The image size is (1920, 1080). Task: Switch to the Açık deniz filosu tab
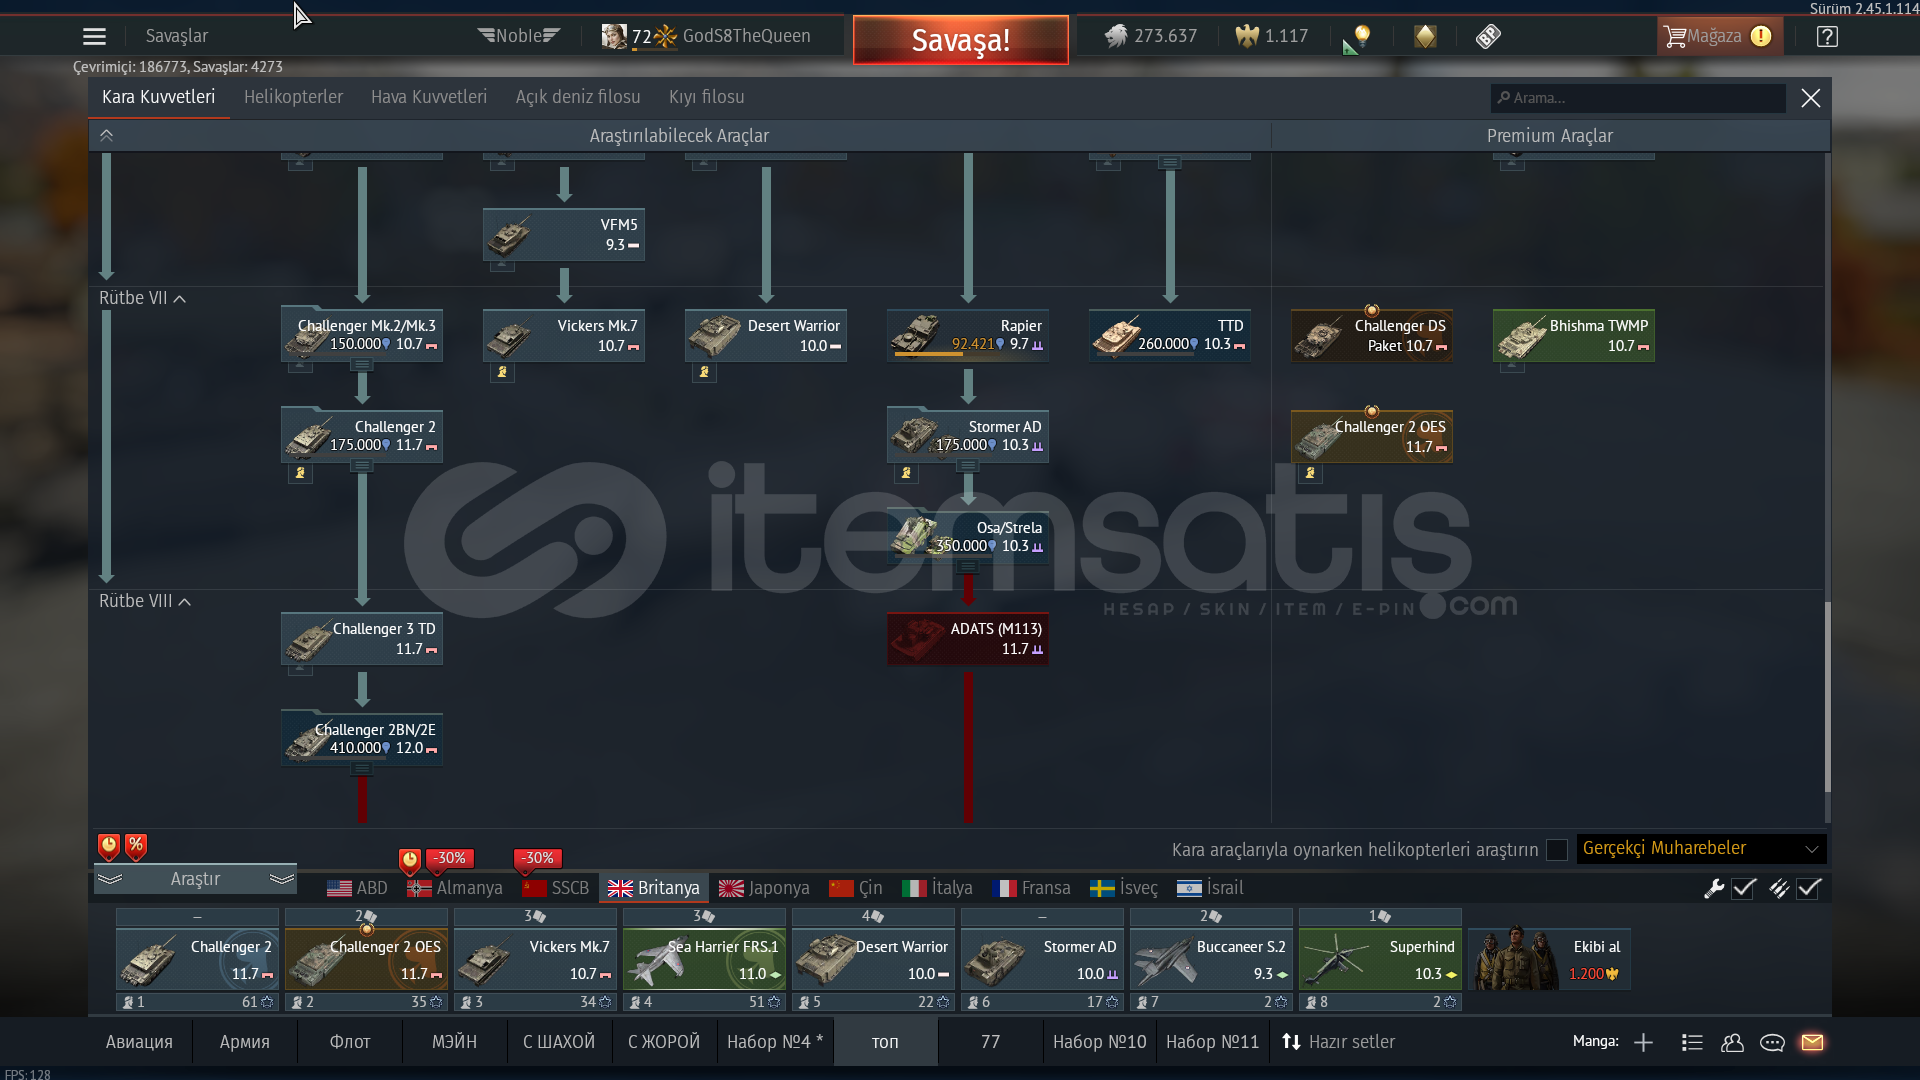click(578, 97)
